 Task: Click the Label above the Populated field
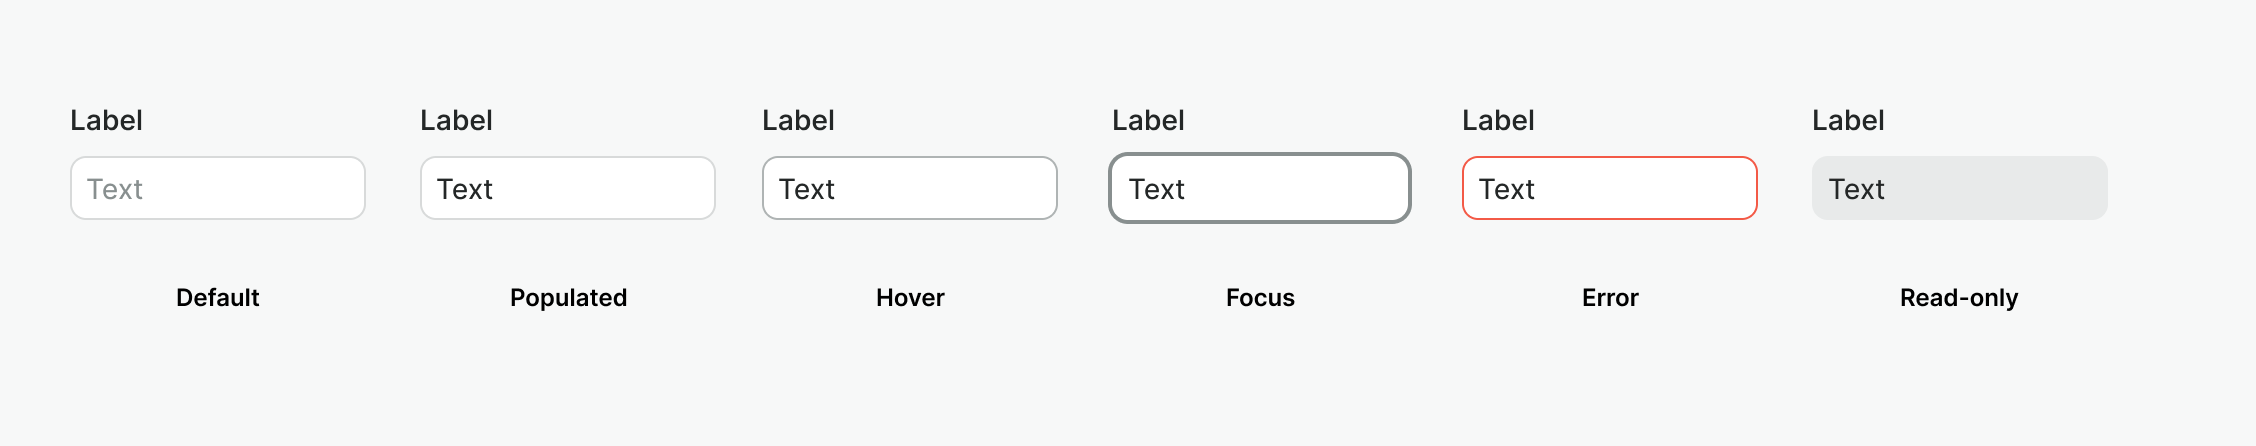click(x=456, y=121)
